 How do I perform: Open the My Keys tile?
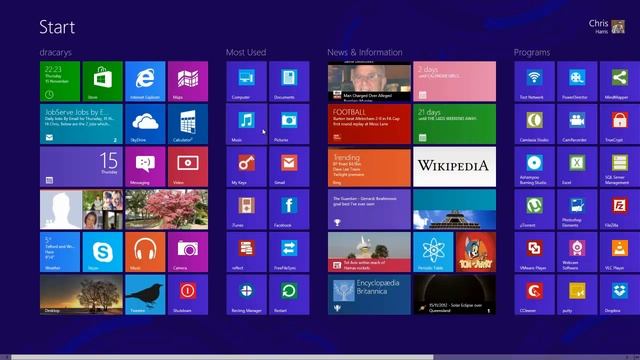click(247, 167)
